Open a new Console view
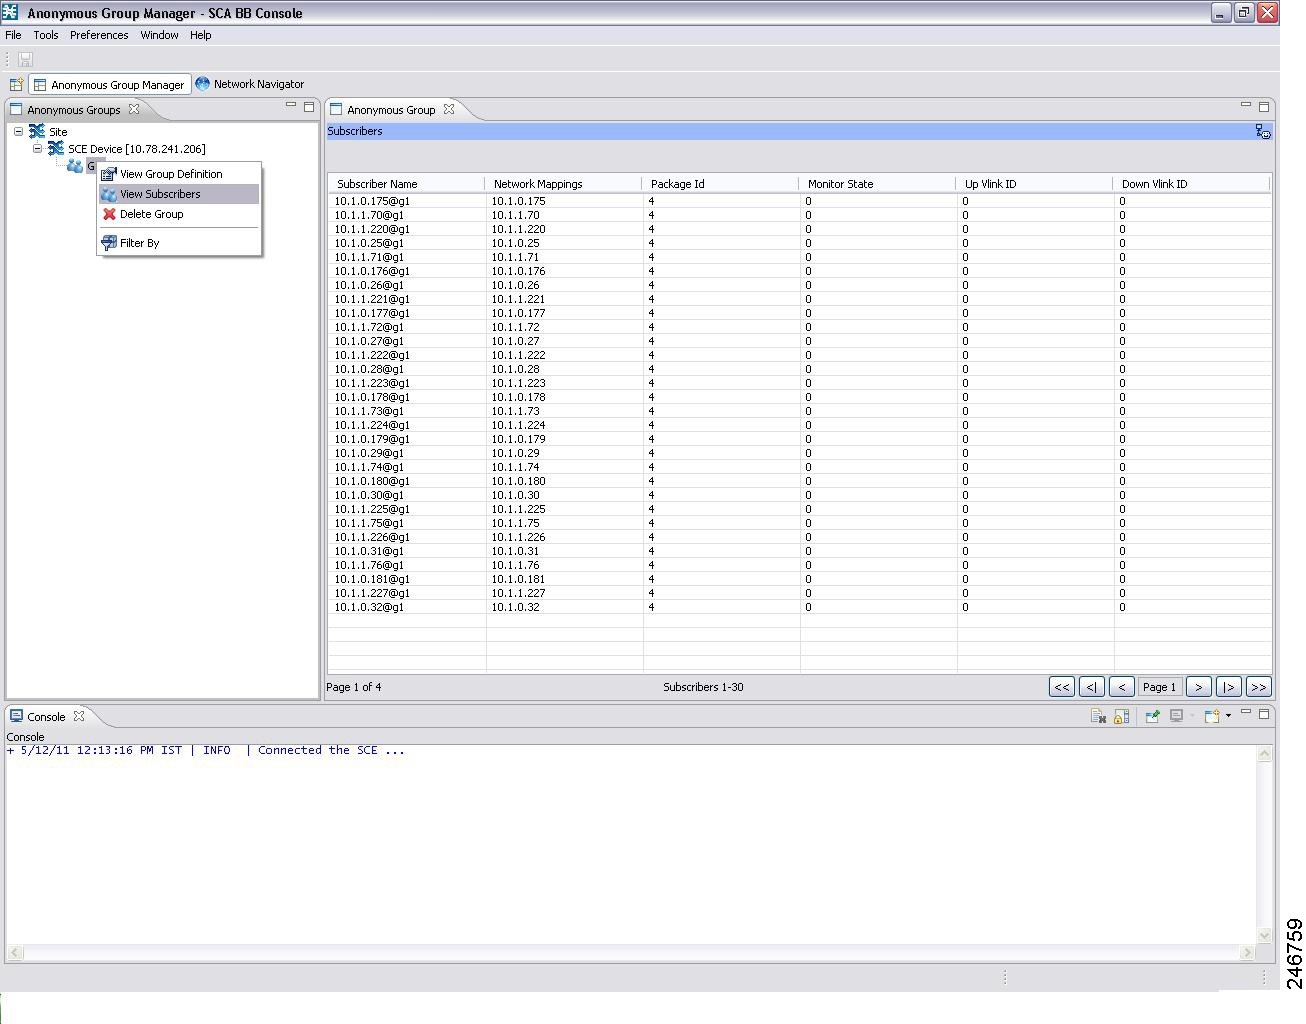1306x1024 pixels. (x=1213, y=716)
